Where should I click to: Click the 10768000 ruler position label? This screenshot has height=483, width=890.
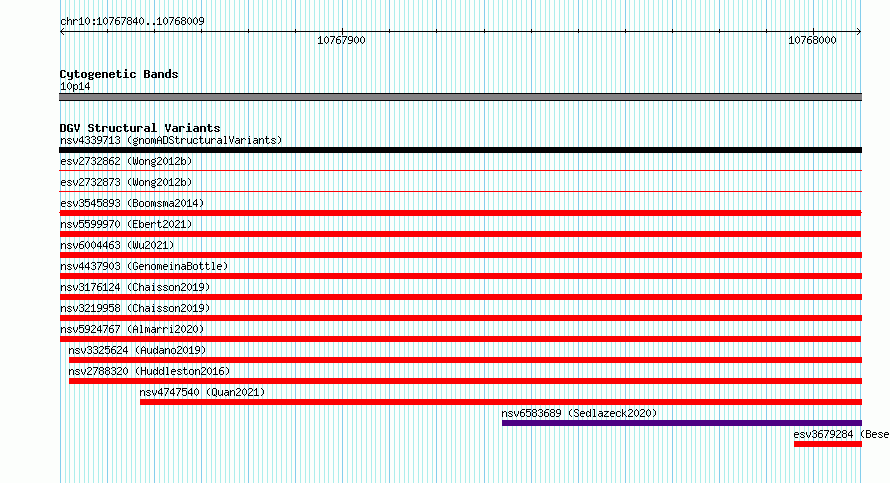click(x=812, y=40)
